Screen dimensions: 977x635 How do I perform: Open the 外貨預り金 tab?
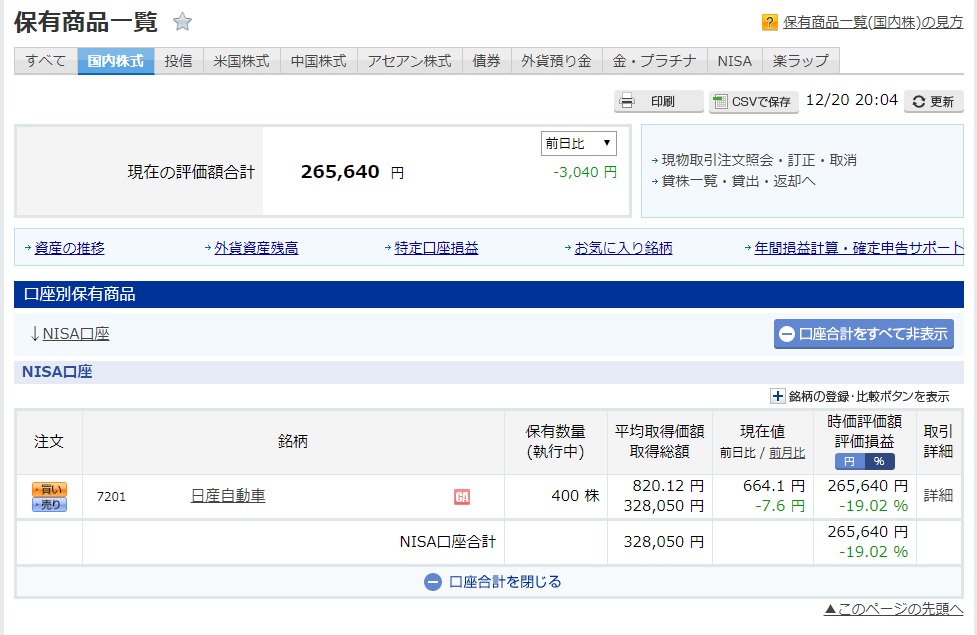(x=556, y=61)
